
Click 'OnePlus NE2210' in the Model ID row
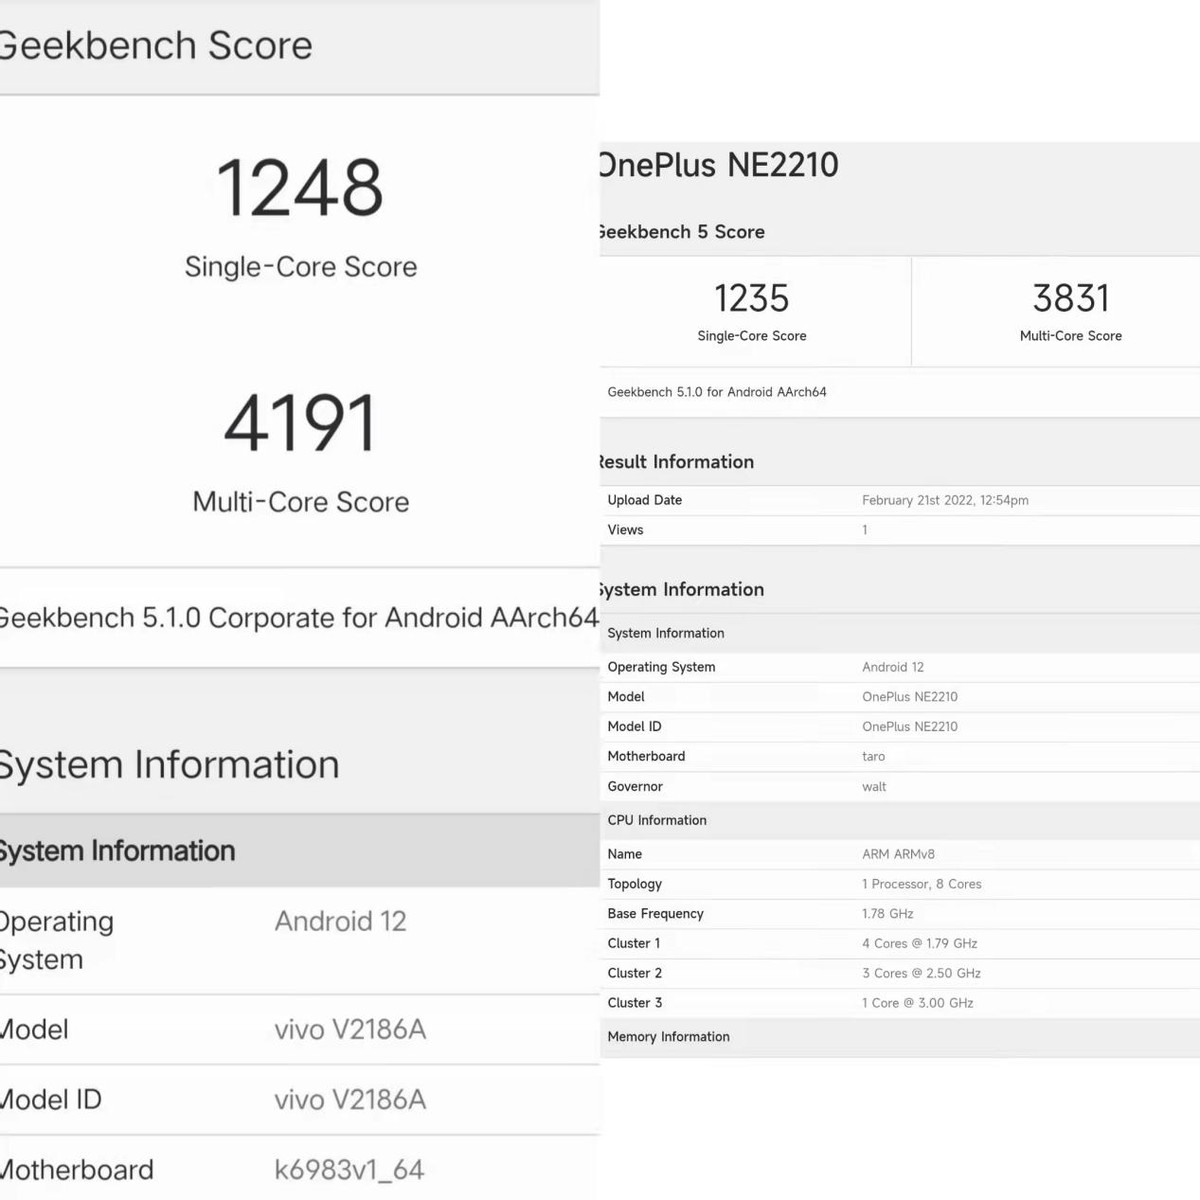910,727
